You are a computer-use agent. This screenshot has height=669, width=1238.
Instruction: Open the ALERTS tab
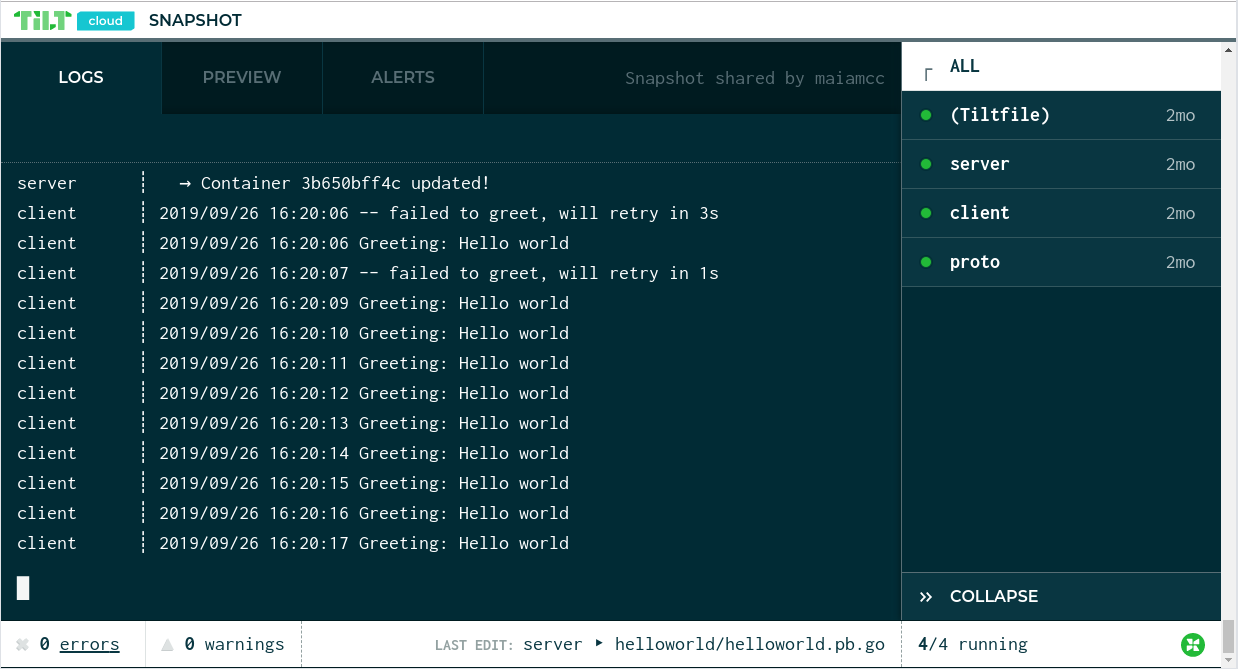point(403,77)
